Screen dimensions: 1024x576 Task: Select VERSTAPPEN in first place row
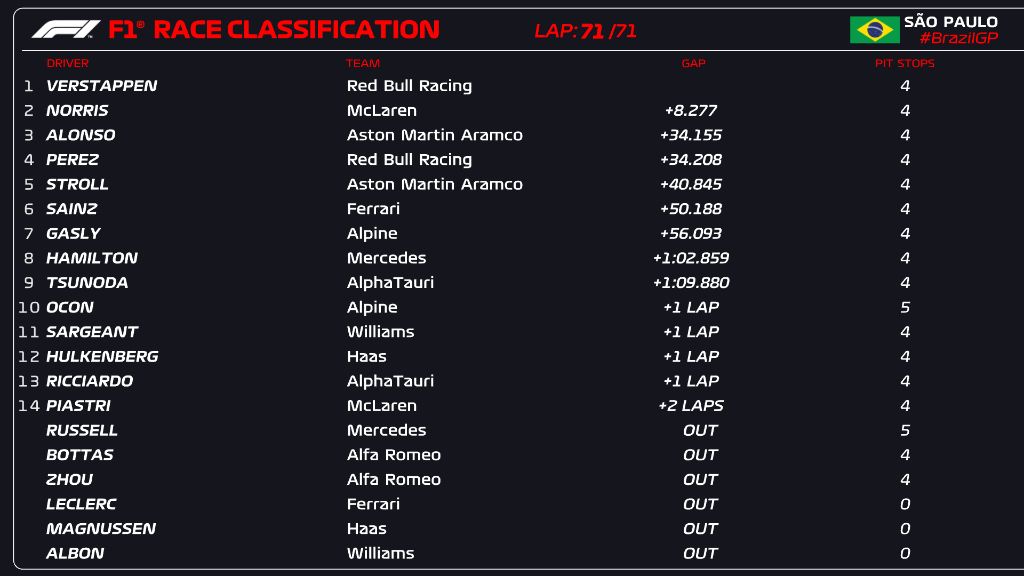point(101,86)
